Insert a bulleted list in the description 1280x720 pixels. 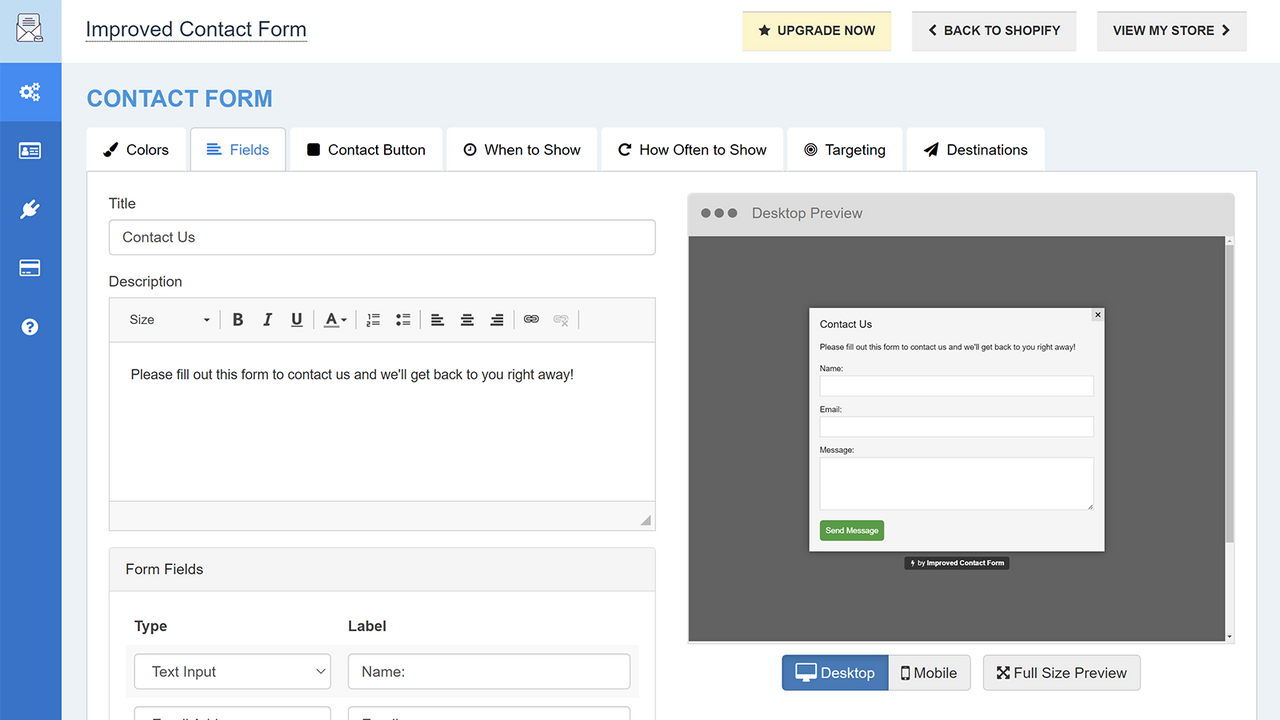coord(403,319)
